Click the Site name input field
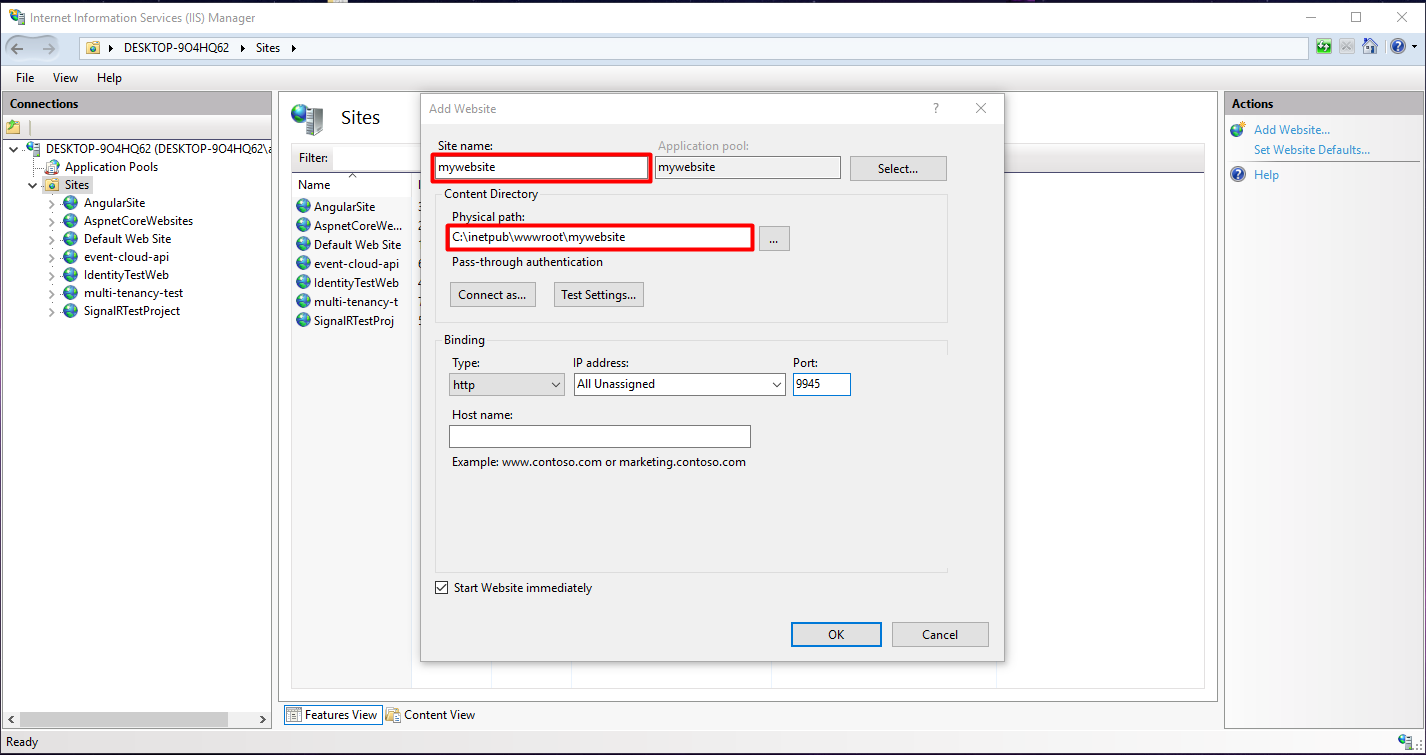 [542, 167]
